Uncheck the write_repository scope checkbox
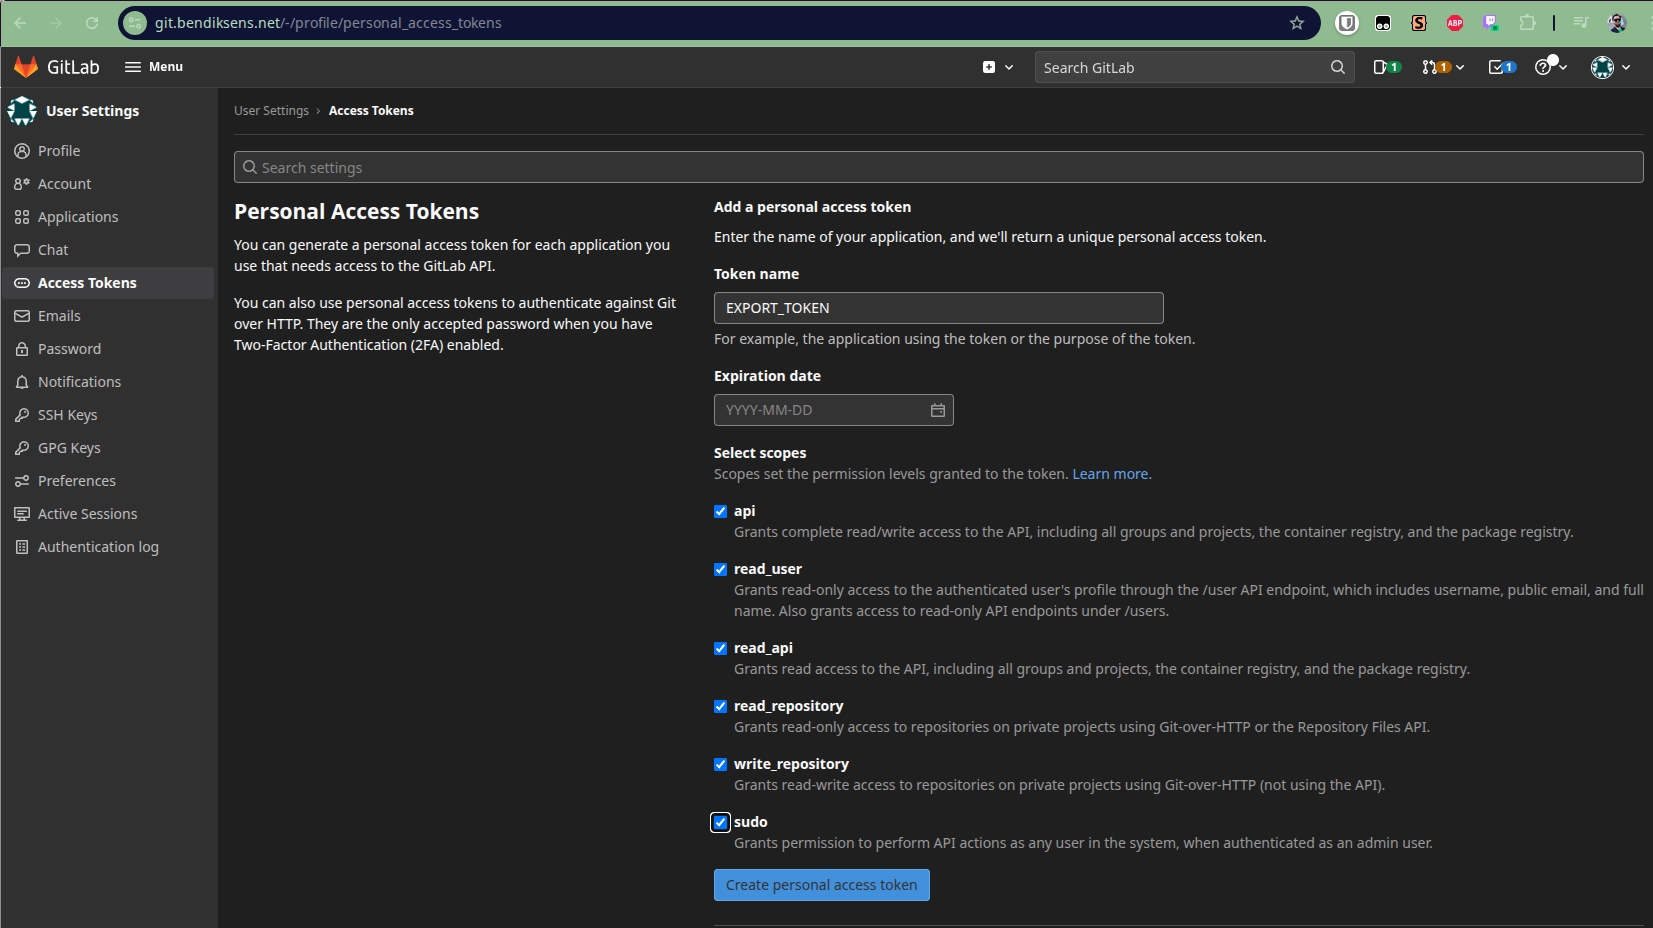 [720, 764]
